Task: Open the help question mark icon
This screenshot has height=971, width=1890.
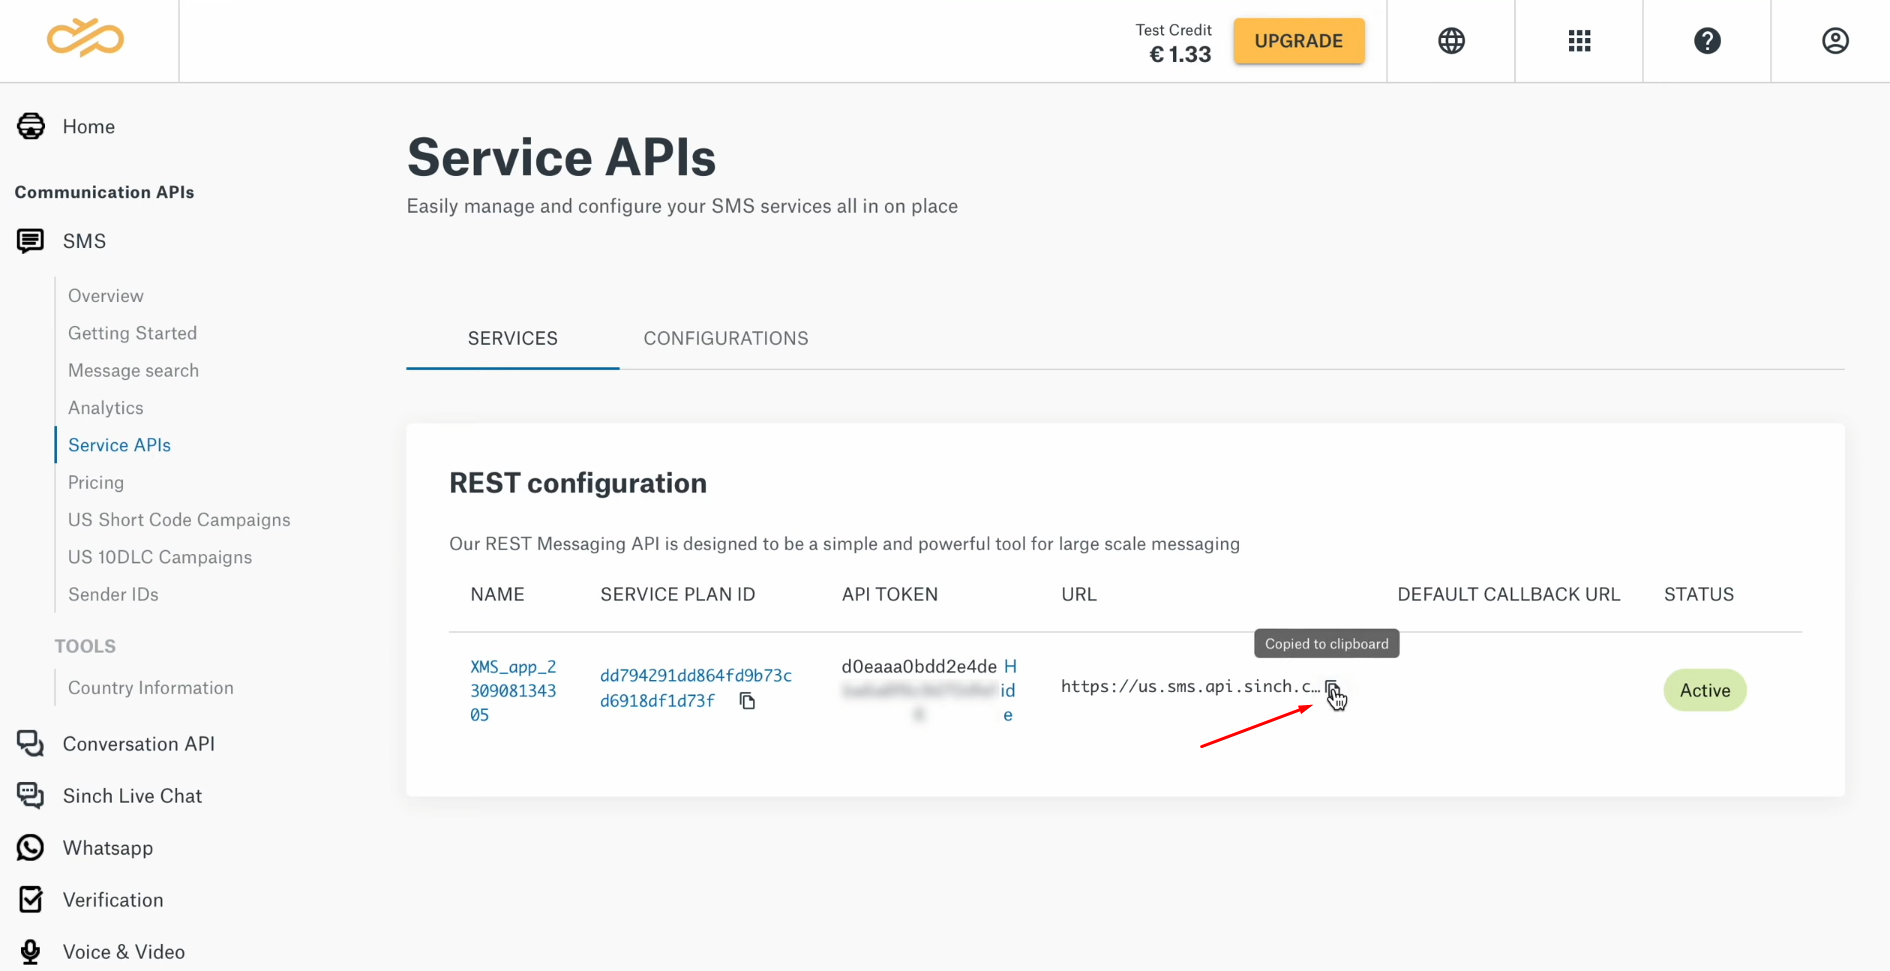Action: (1707, 41)
